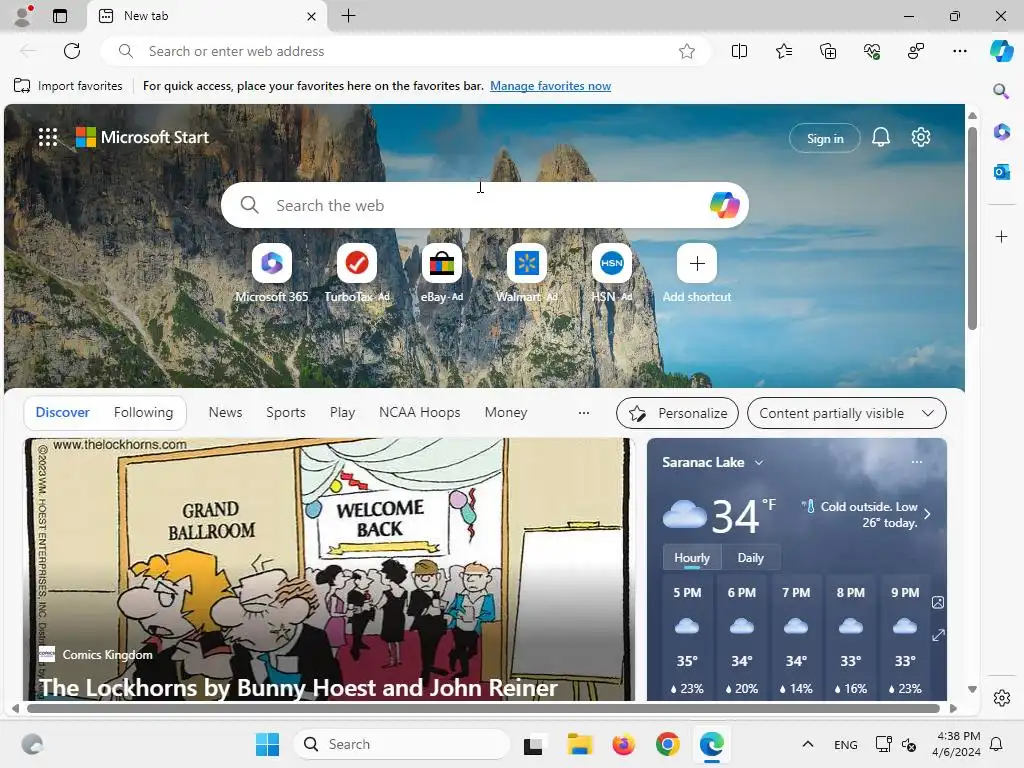Open Collections icon in toolbar
Screen dimensions: 1024x768
pyautogui.click(x=828, y=51)
